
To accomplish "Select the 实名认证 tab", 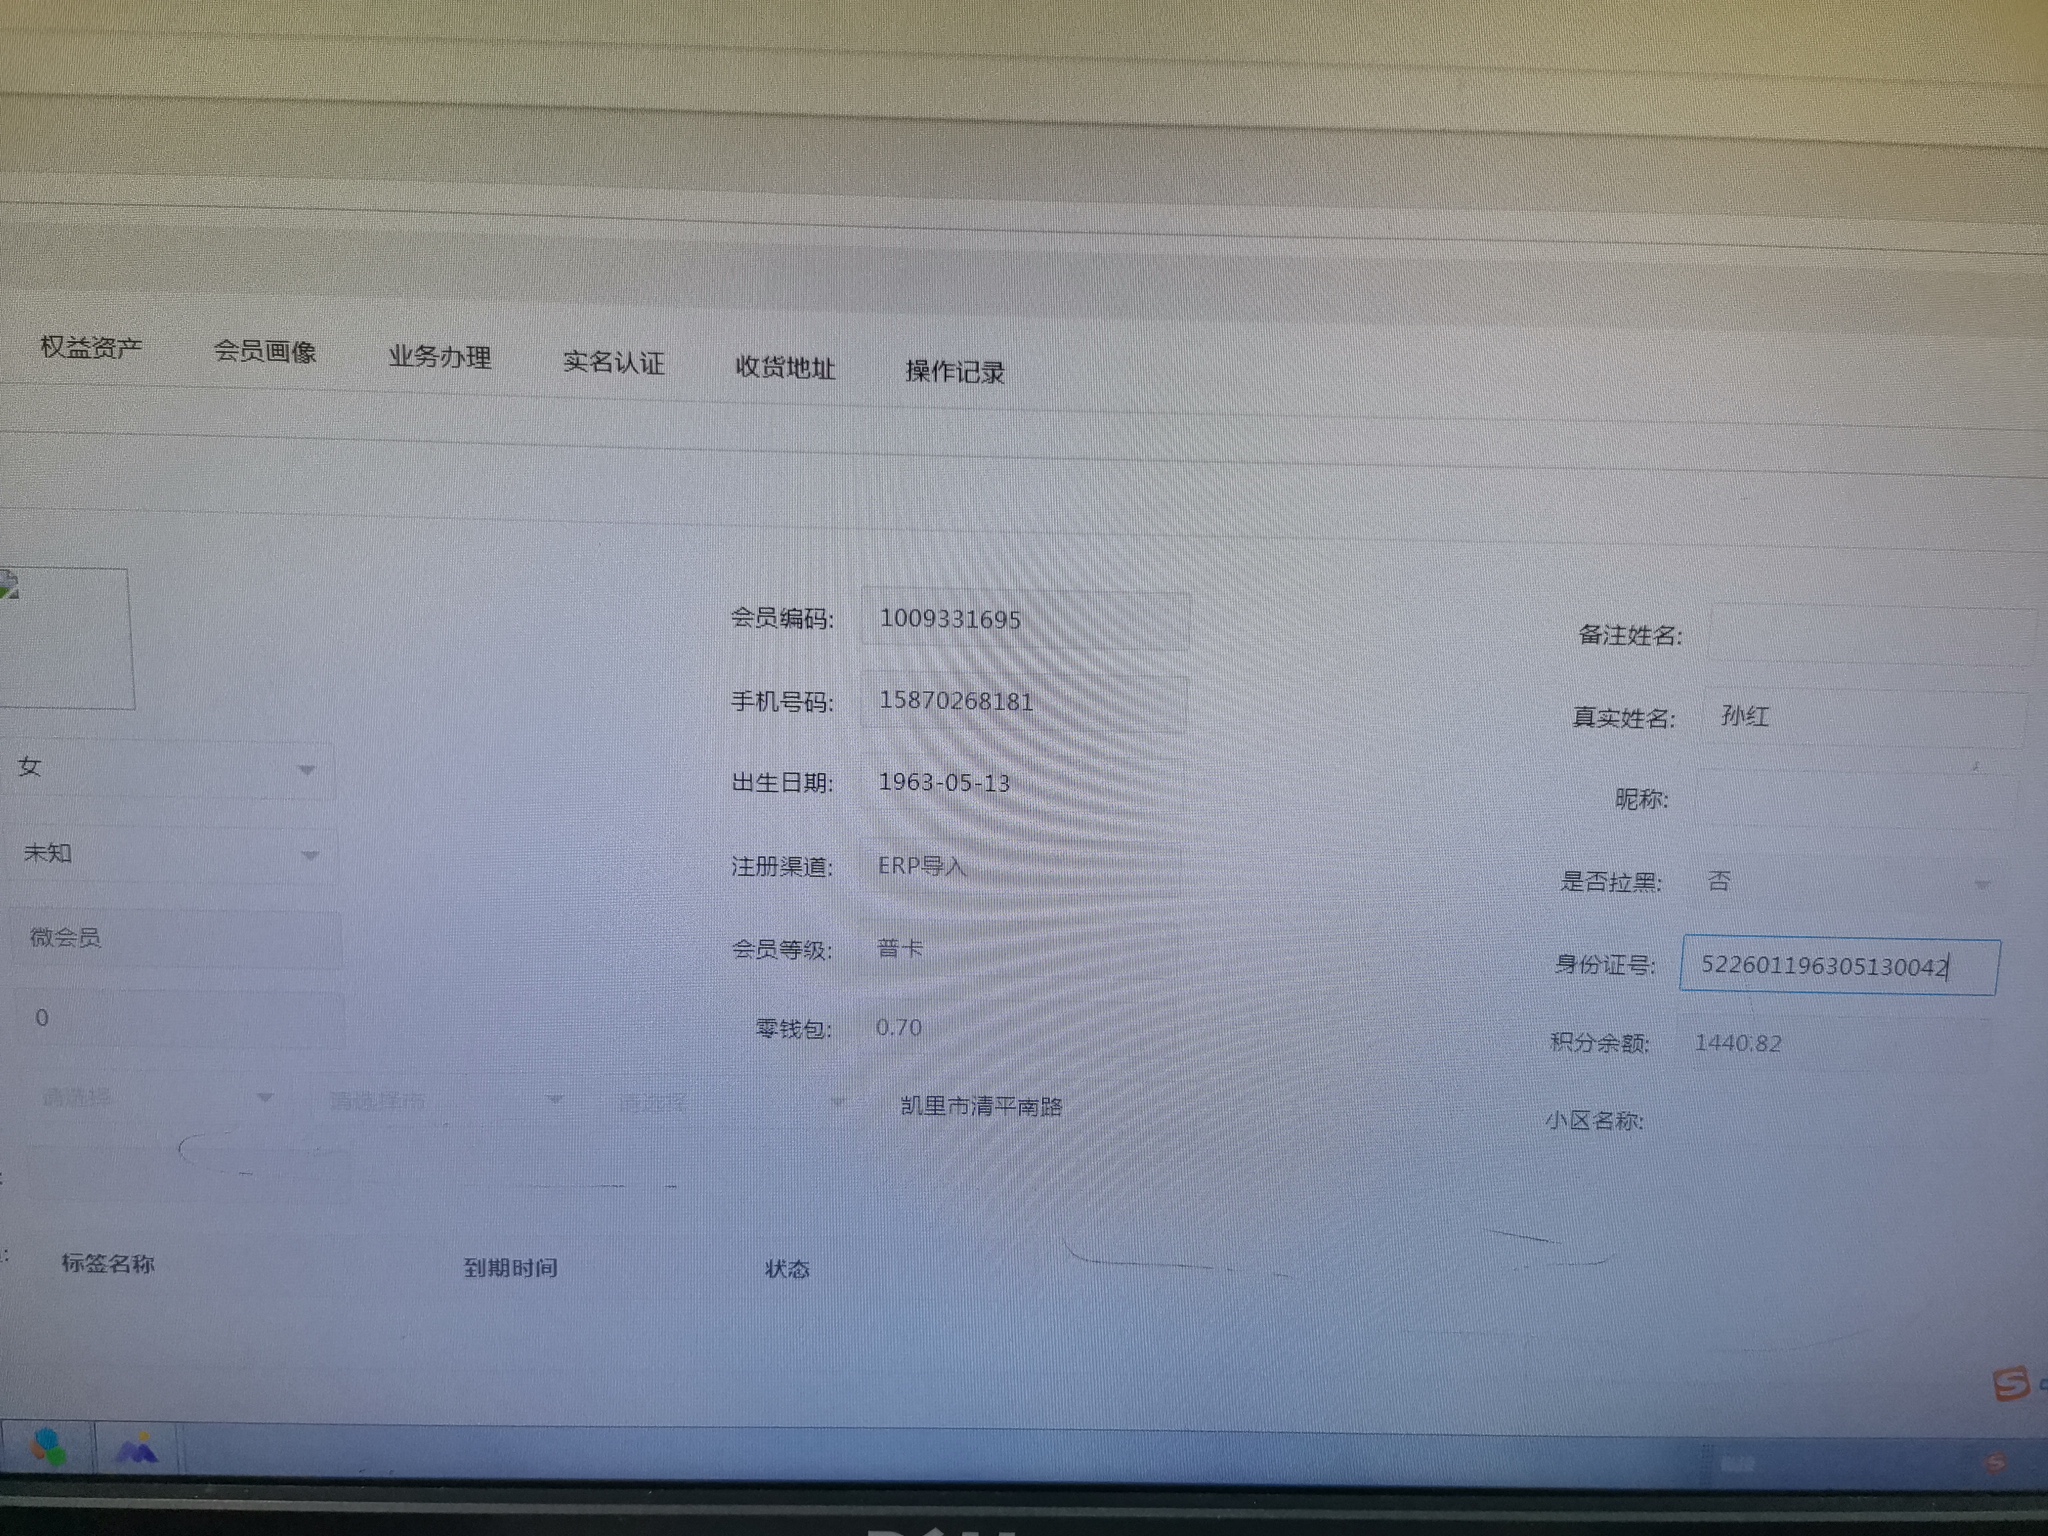I will [614, 362].
